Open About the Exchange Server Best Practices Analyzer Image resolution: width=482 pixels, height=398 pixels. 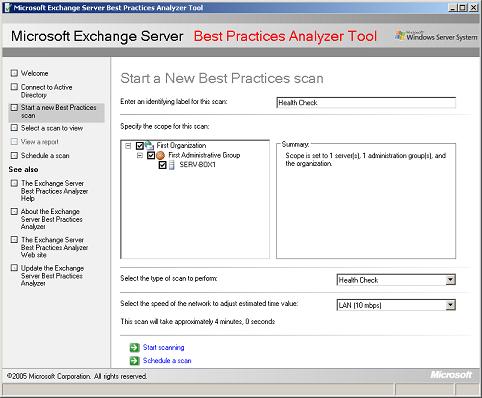click(52, 219)
